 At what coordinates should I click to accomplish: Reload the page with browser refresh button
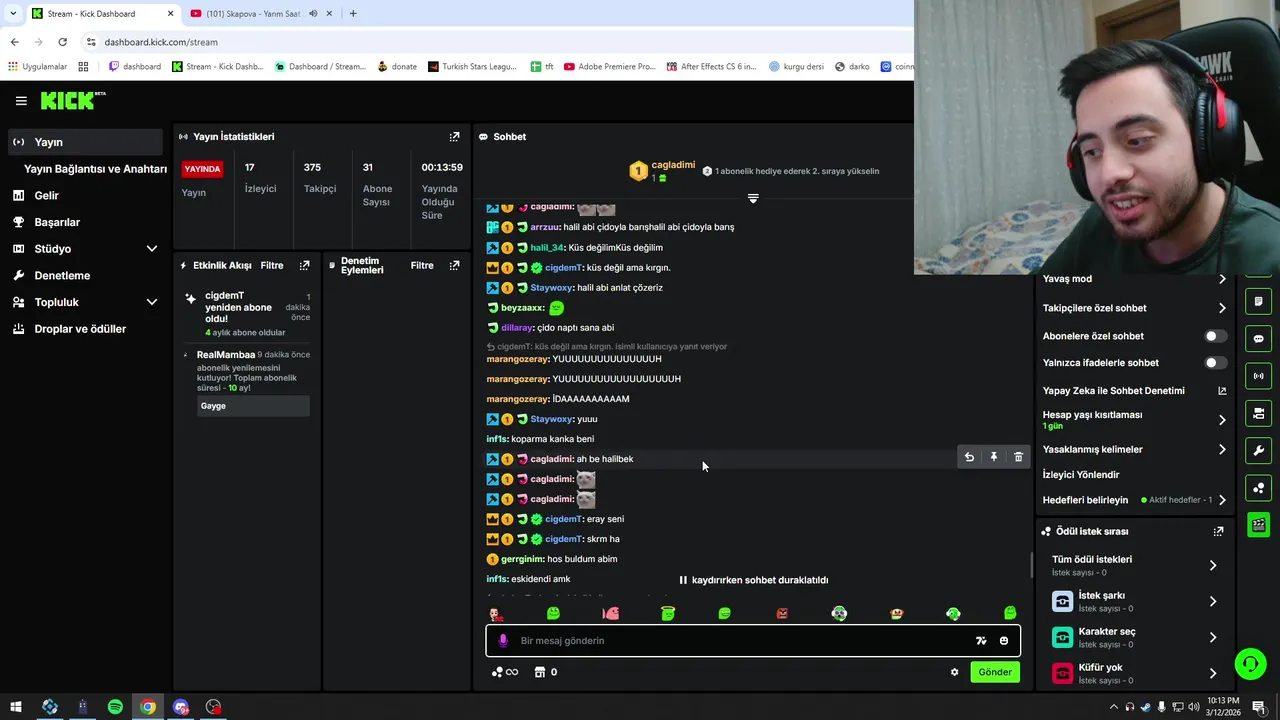click(x=62, y=42)
